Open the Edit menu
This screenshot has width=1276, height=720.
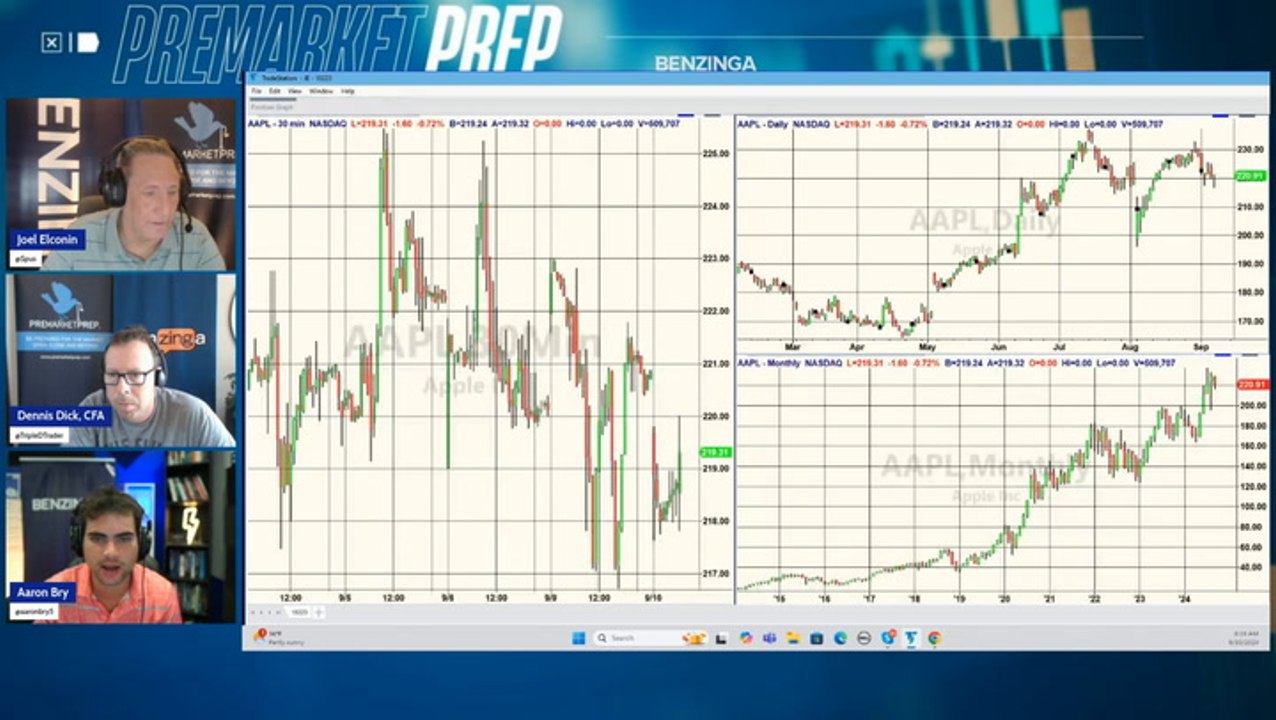tap(274, 91)
